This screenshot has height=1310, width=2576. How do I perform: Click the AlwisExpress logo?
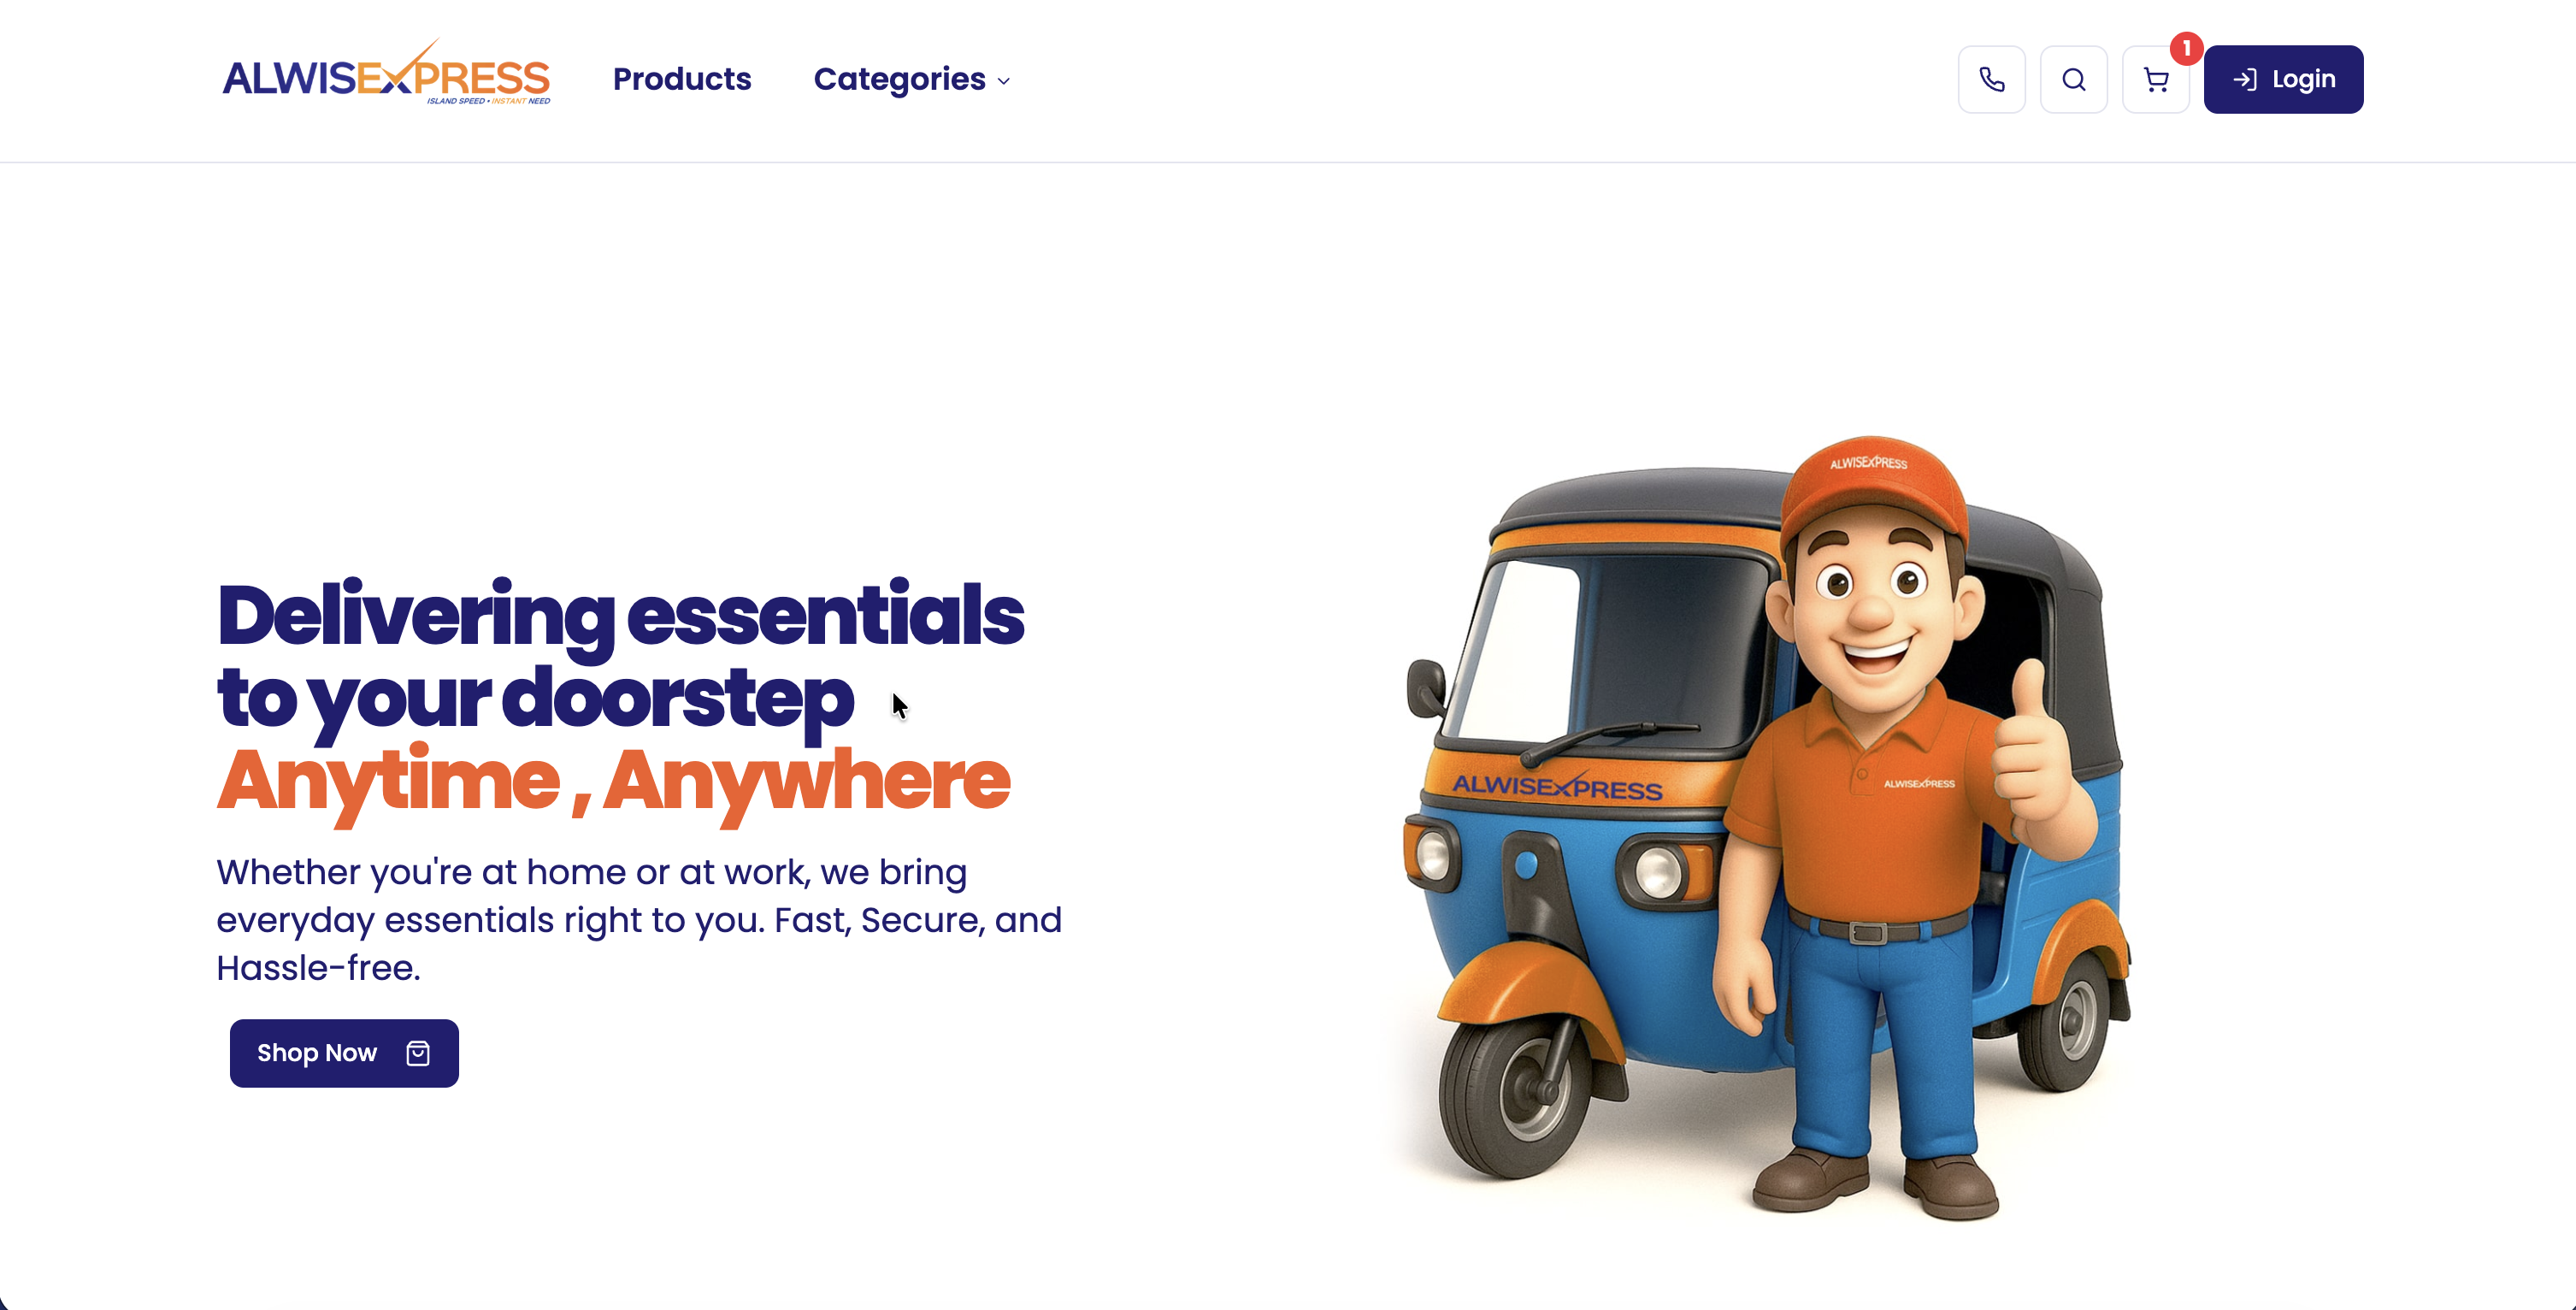click(x=386, y=72)
